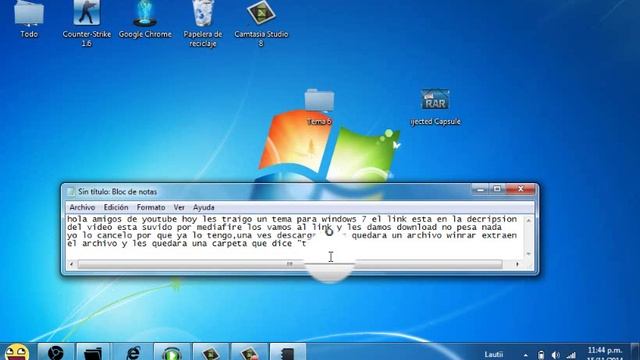Screen dimensions: 640x360
Task: Click the horizontal scrollbar thumb in Notepad
Action: point(289,264)
